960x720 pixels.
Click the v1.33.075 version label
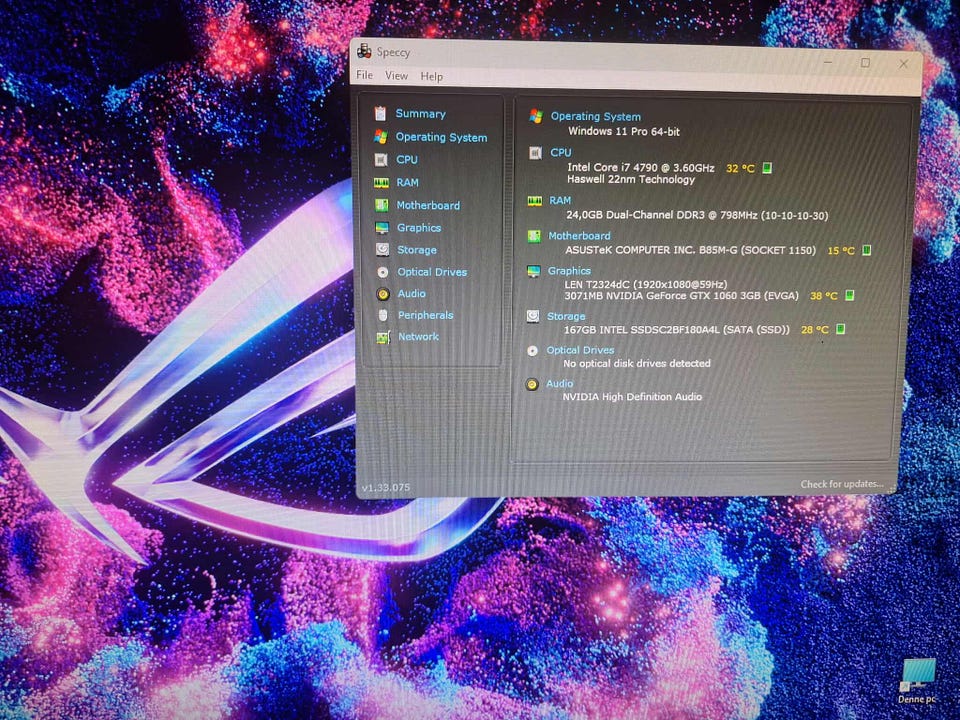pos(386,487)
